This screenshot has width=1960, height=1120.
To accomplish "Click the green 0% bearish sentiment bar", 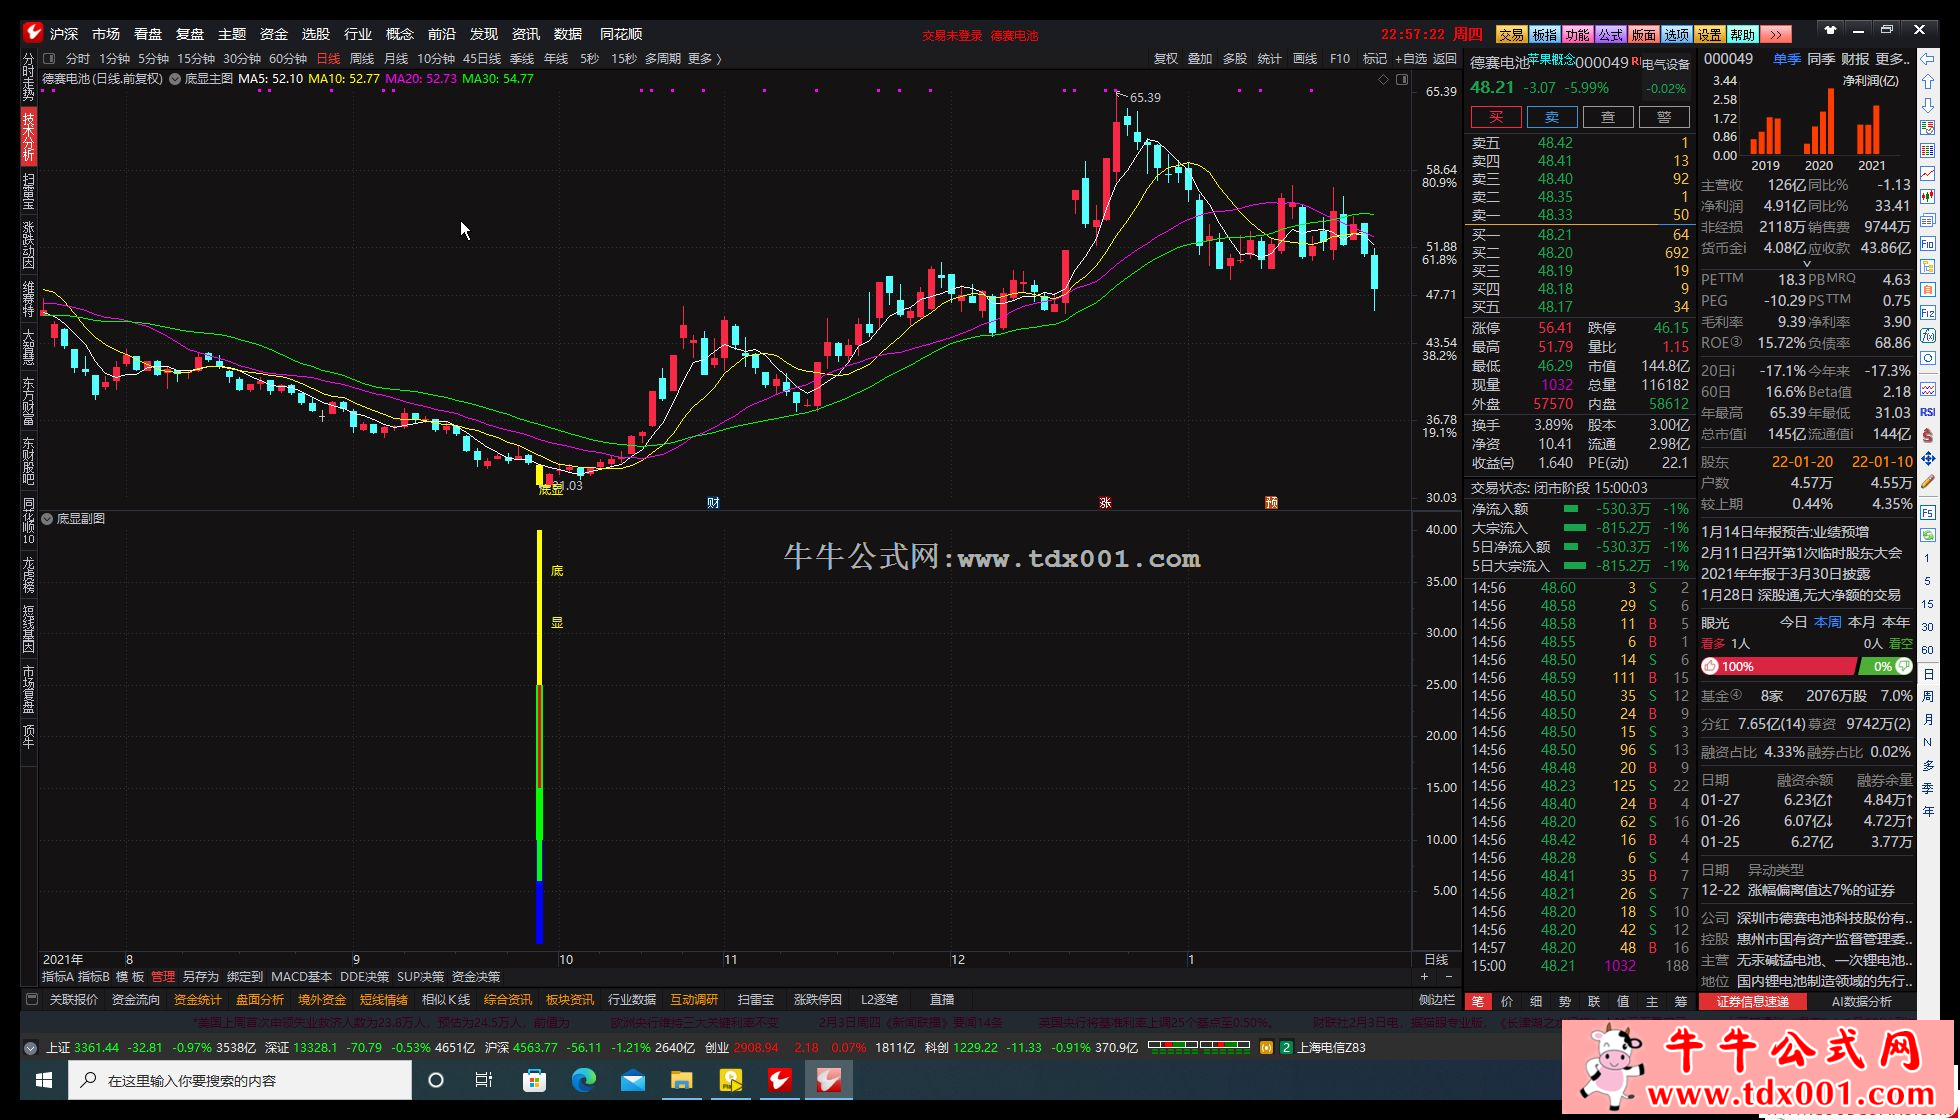I will click(x=1886, y=666).
